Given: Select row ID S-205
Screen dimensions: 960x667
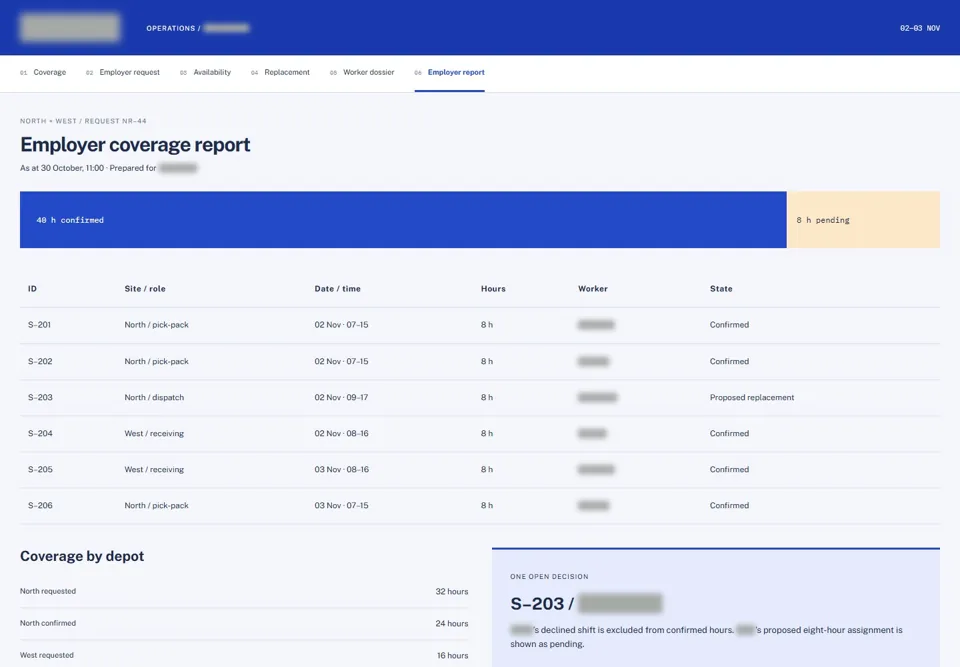Looking at the screenshot, I should 40,470.
